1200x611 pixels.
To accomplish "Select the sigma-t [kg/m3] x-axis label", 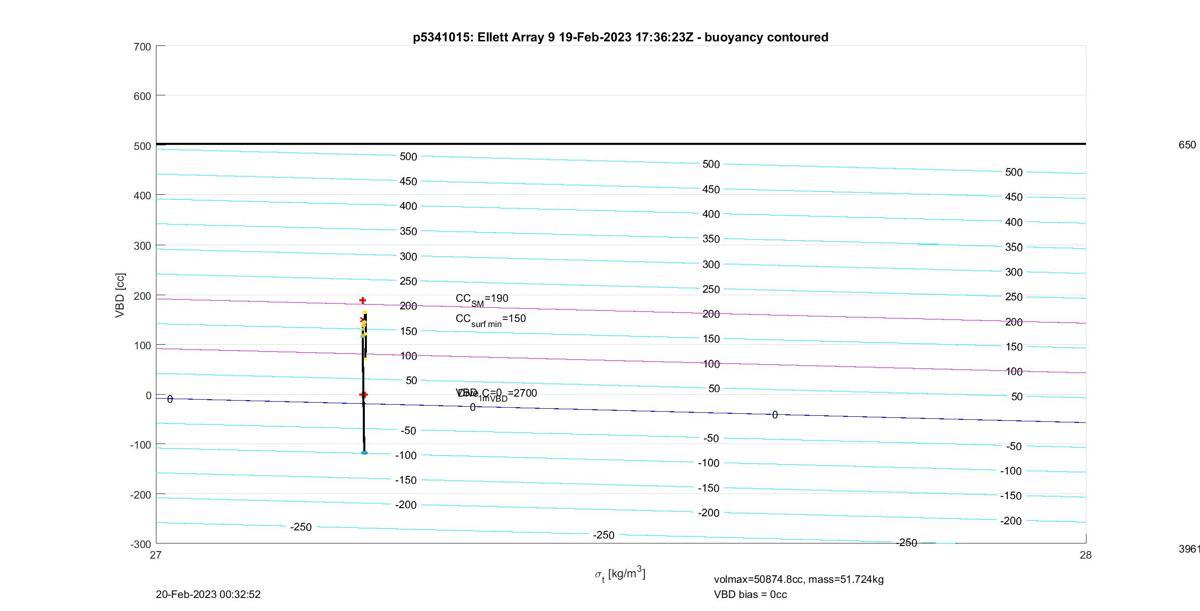I will (620, 574).
